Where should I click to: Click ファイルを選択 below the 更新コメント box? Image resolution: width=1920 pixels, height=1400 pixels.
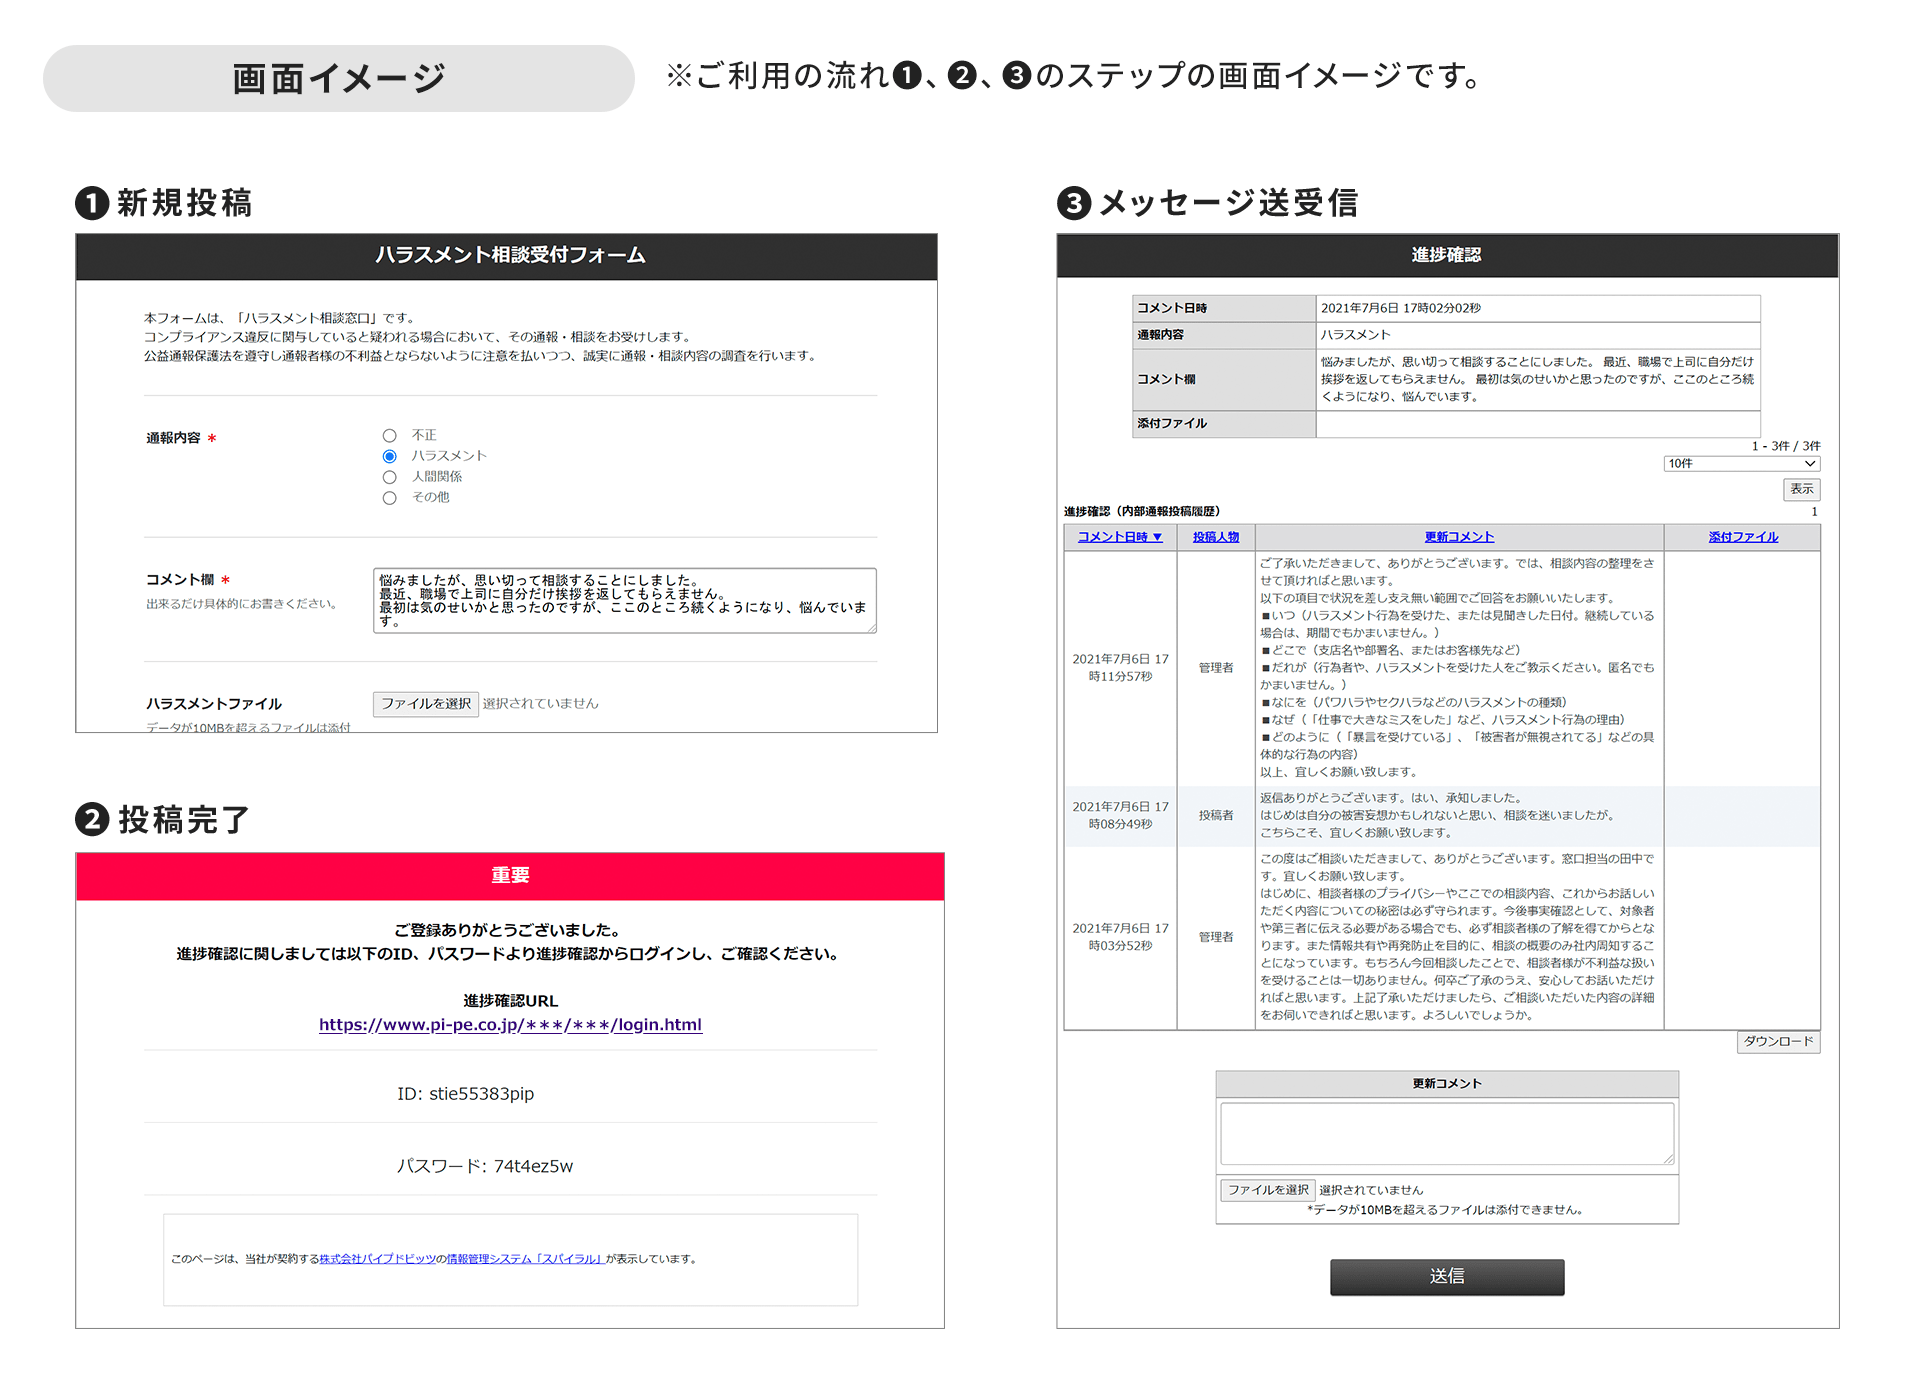(1268, 1190)
